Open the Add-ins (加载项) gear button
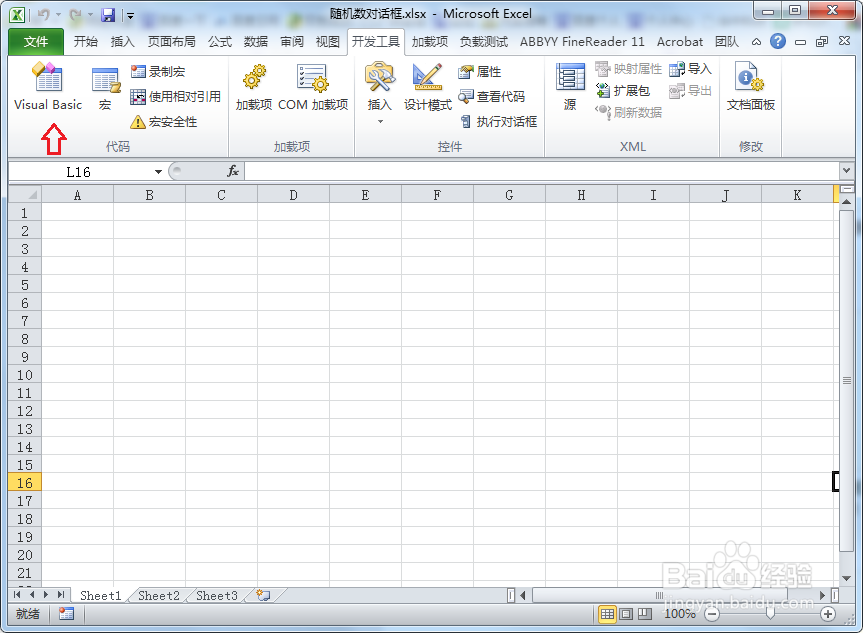Screen dimensions: 863x633 pos(254,87)
